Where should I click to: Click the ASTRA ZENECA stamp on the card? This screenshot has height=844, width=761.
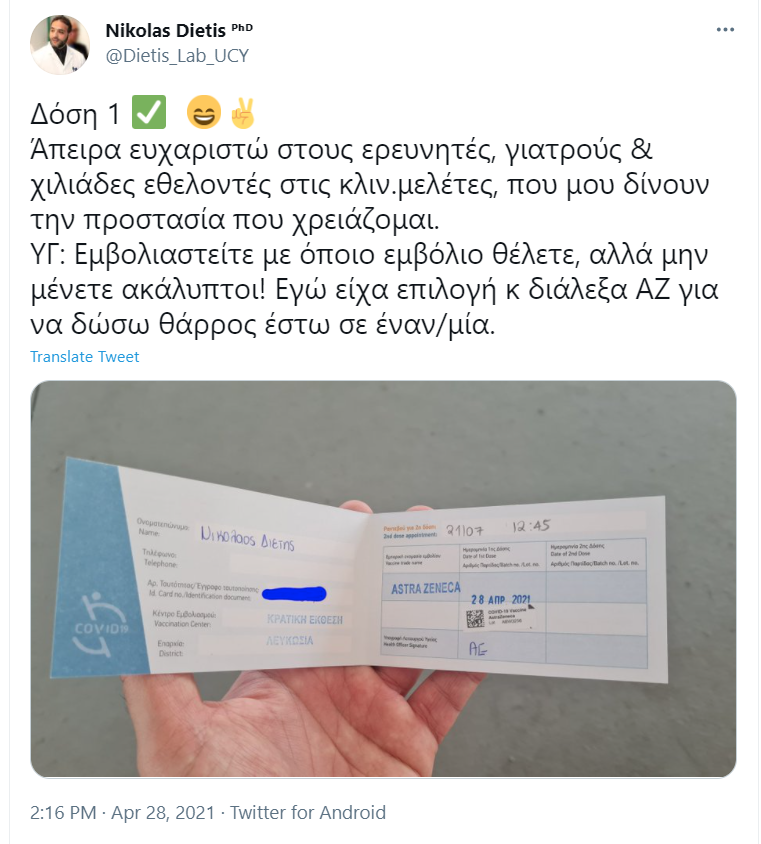point(426,588)
